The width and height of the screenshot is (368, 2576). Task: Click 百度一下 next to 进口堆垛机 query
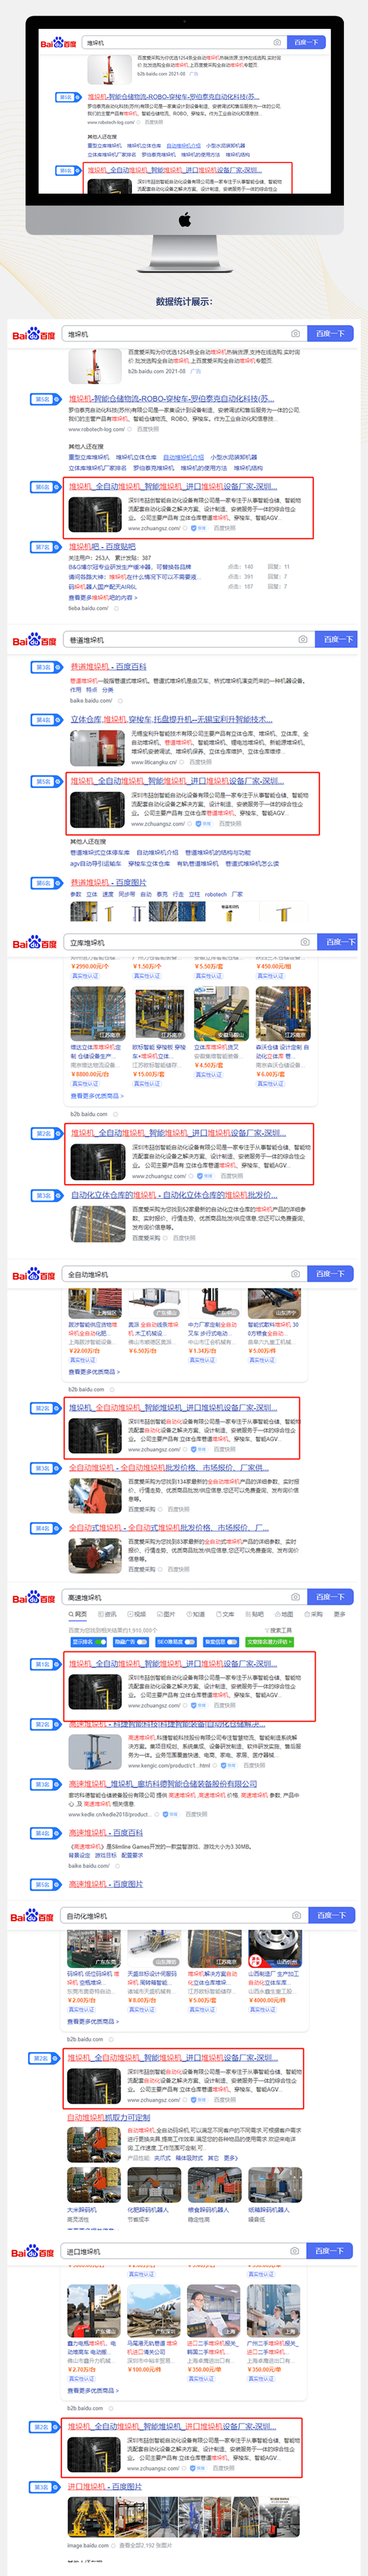pyautogui.click(x=329, y=2251)
